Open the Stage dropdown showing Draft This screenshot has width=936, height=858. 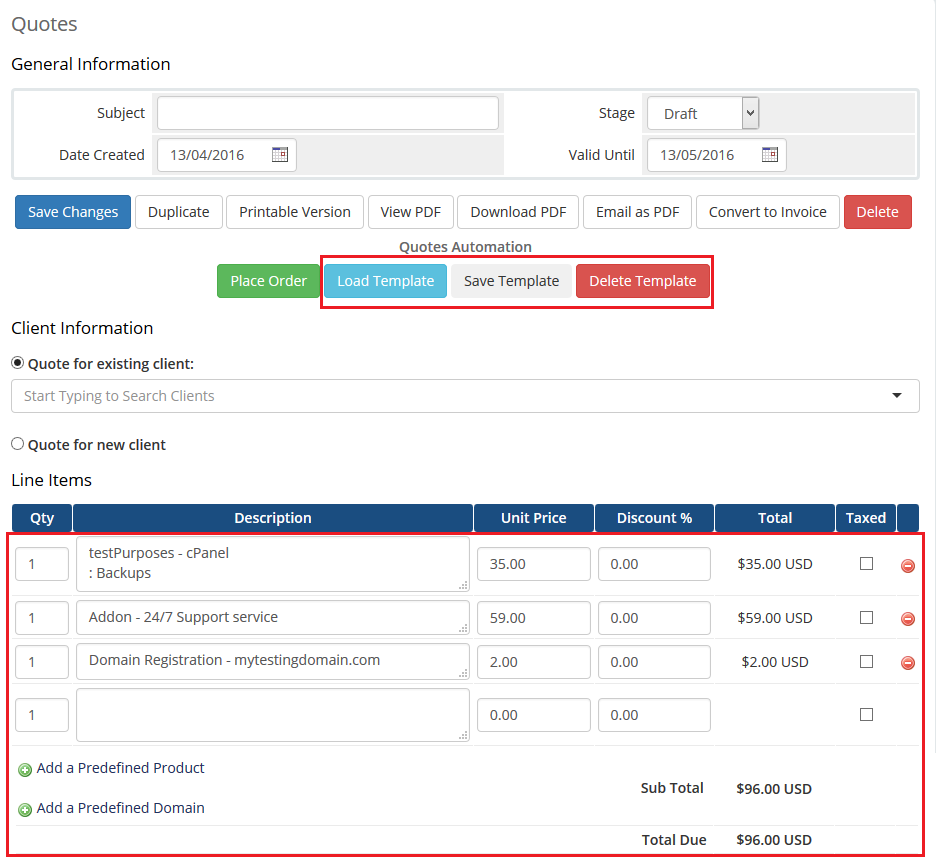point(703,113)
